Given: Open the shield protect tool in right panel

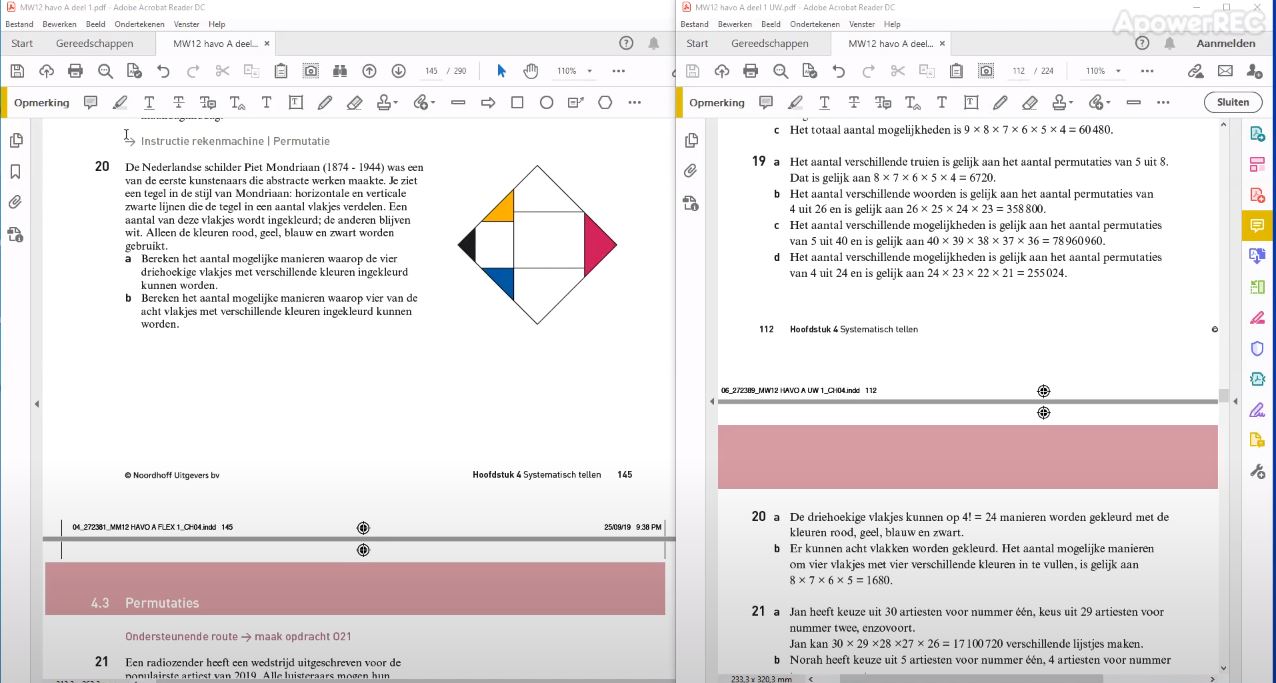Looking at the screenshot, I should click(x=1257, y=348).
